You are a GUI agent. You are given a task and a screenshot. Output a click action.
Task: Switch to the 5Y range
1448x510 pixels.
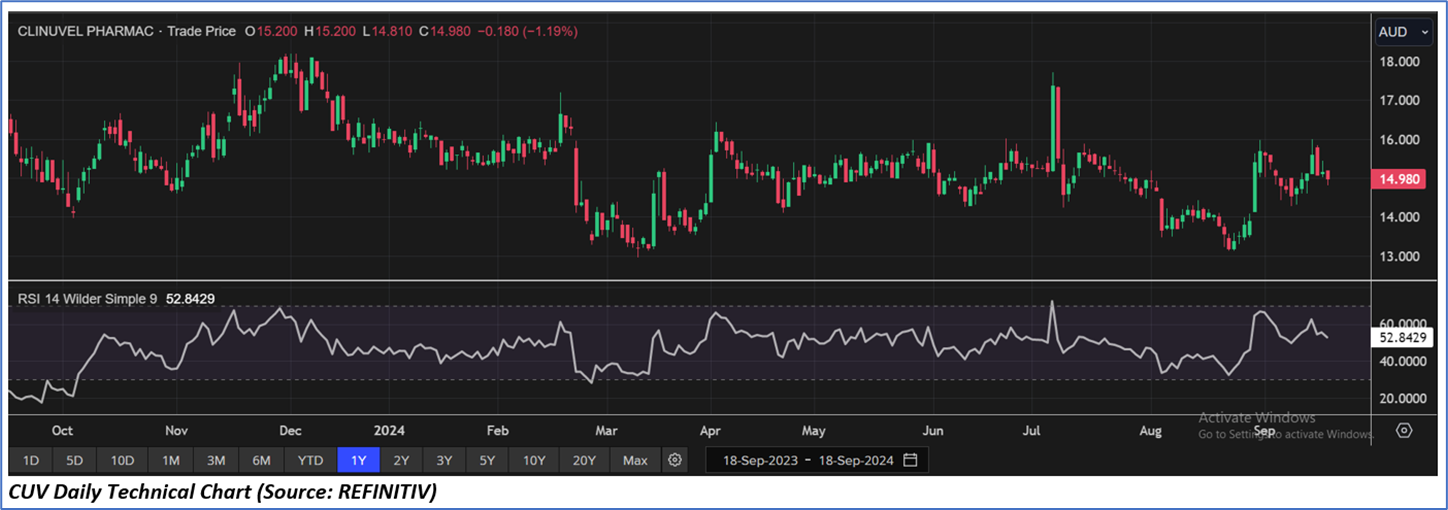(x=487, y=460)
